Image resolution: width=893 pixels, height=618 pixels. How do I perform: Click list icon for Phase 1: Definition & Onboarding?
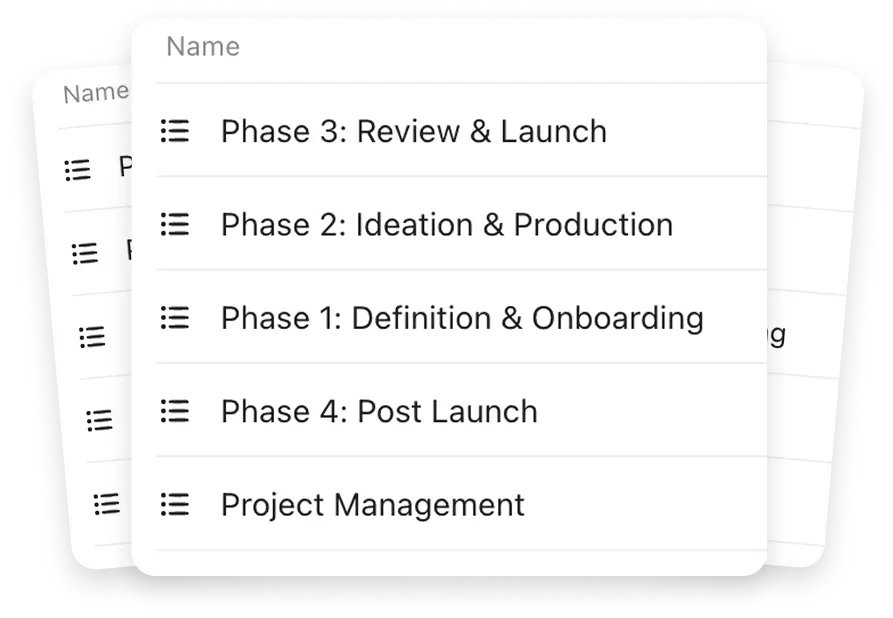[x=175, y=318]
